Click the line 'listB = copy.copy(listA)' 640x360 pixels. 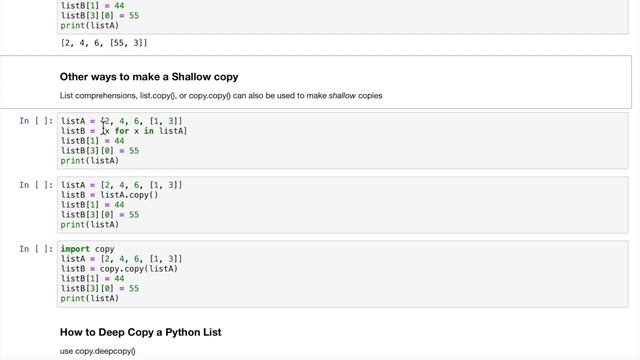119,269
